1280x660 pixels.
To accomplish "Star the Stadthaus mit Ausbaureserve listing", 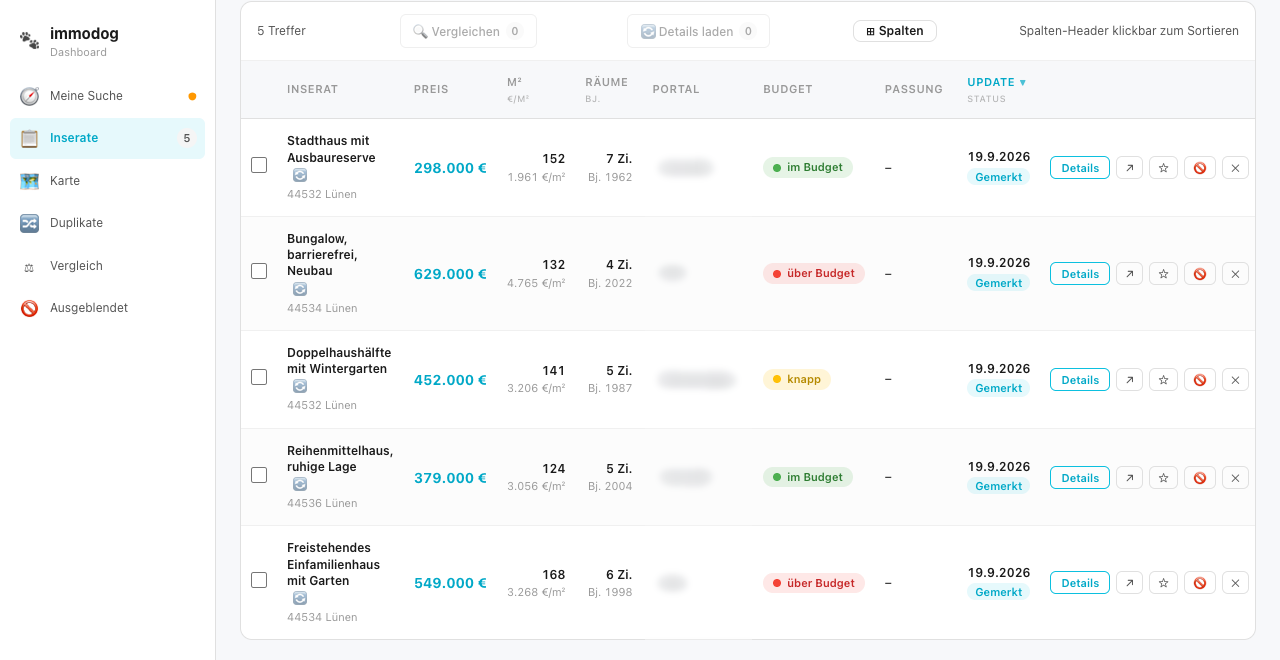I will point(1163,168).
